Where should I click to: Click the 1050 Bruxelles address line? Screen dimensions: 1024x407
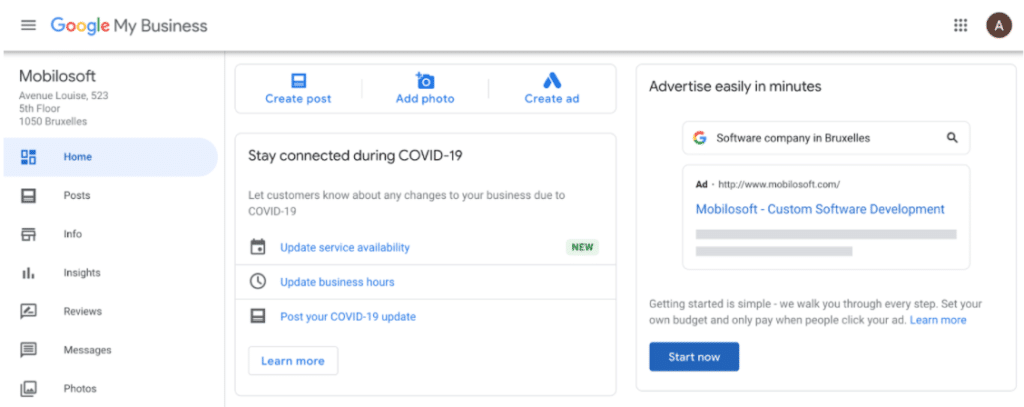pyautogui.click(x=53, y=122)
